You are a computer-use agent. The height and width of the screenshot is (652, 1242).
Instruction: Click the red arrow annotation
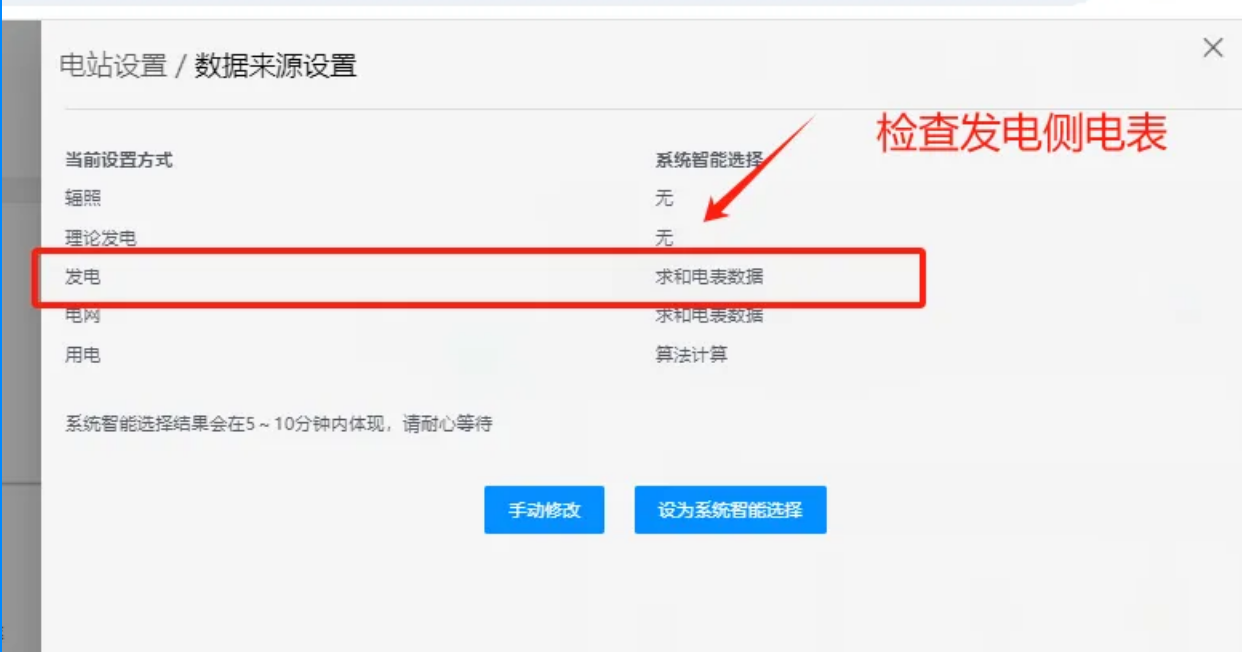tap(759, 170)
